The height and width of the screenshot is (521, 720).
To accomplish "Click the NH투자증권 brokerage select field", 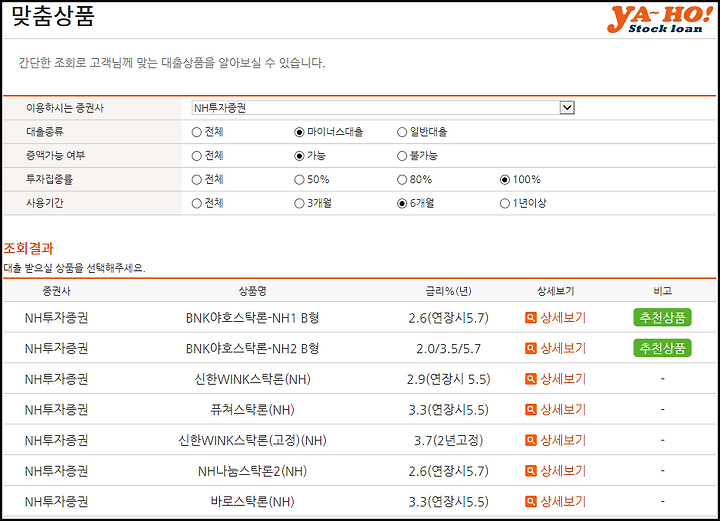I will [x=383, y=108].
